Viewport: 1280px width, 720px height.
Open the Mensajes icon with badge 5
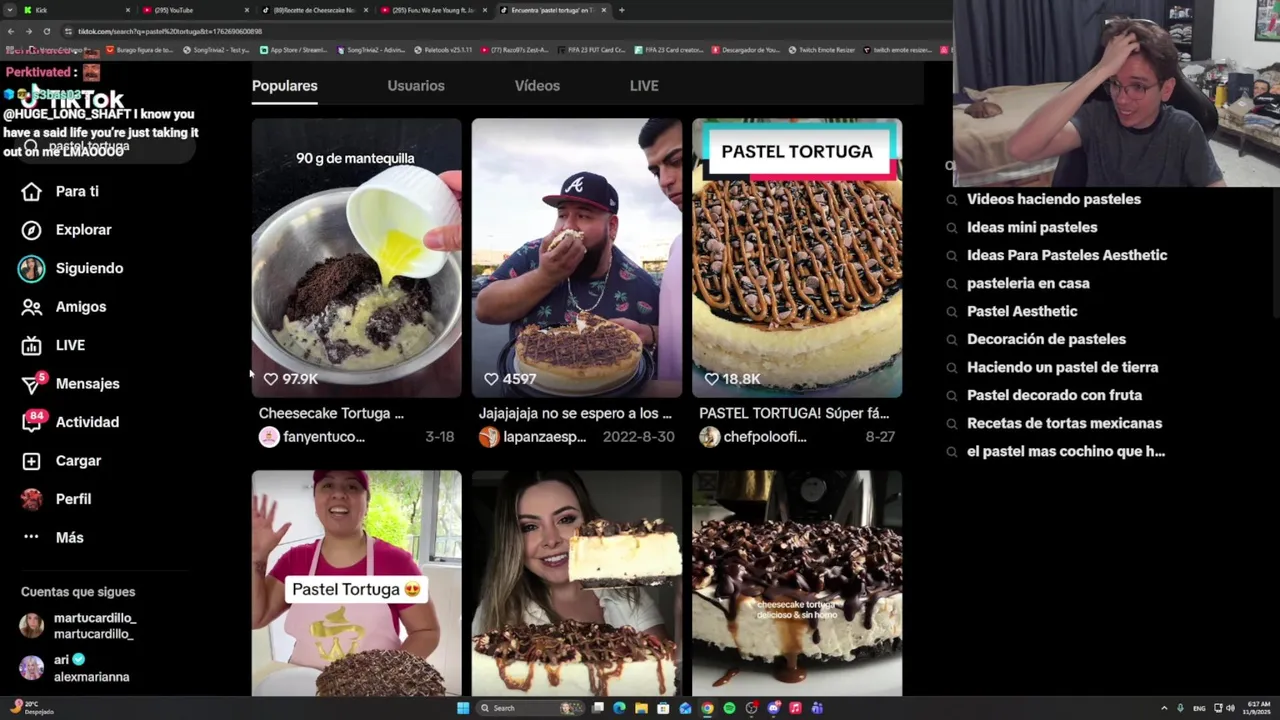31,384
